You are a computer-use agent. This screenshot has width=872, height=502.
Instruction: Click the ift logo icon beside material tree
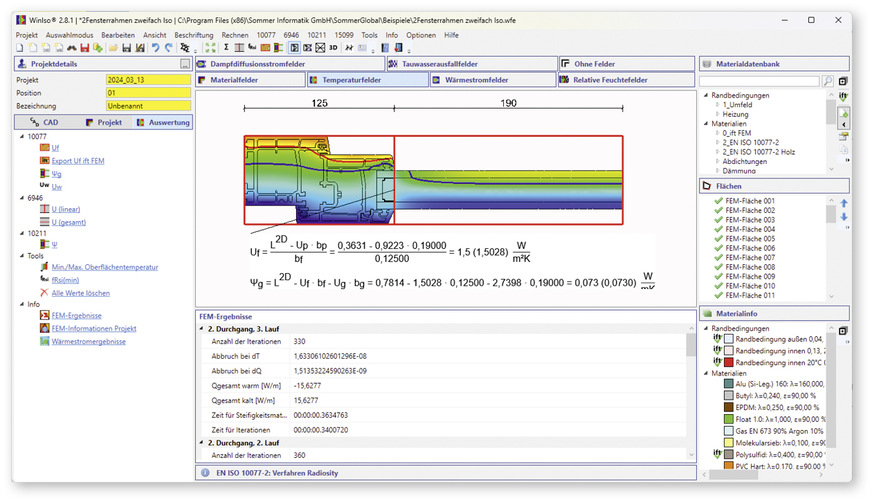click(843, 96)
